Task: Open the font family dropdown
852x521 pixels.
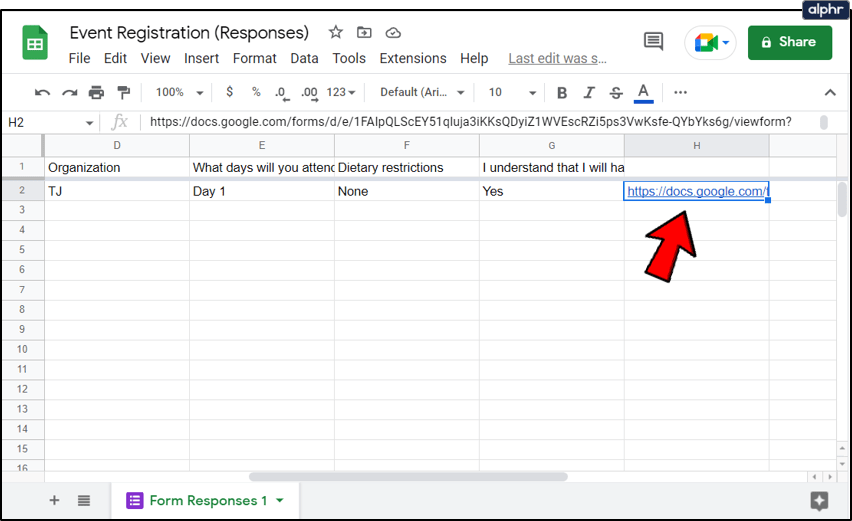Action: coord(422,92)
